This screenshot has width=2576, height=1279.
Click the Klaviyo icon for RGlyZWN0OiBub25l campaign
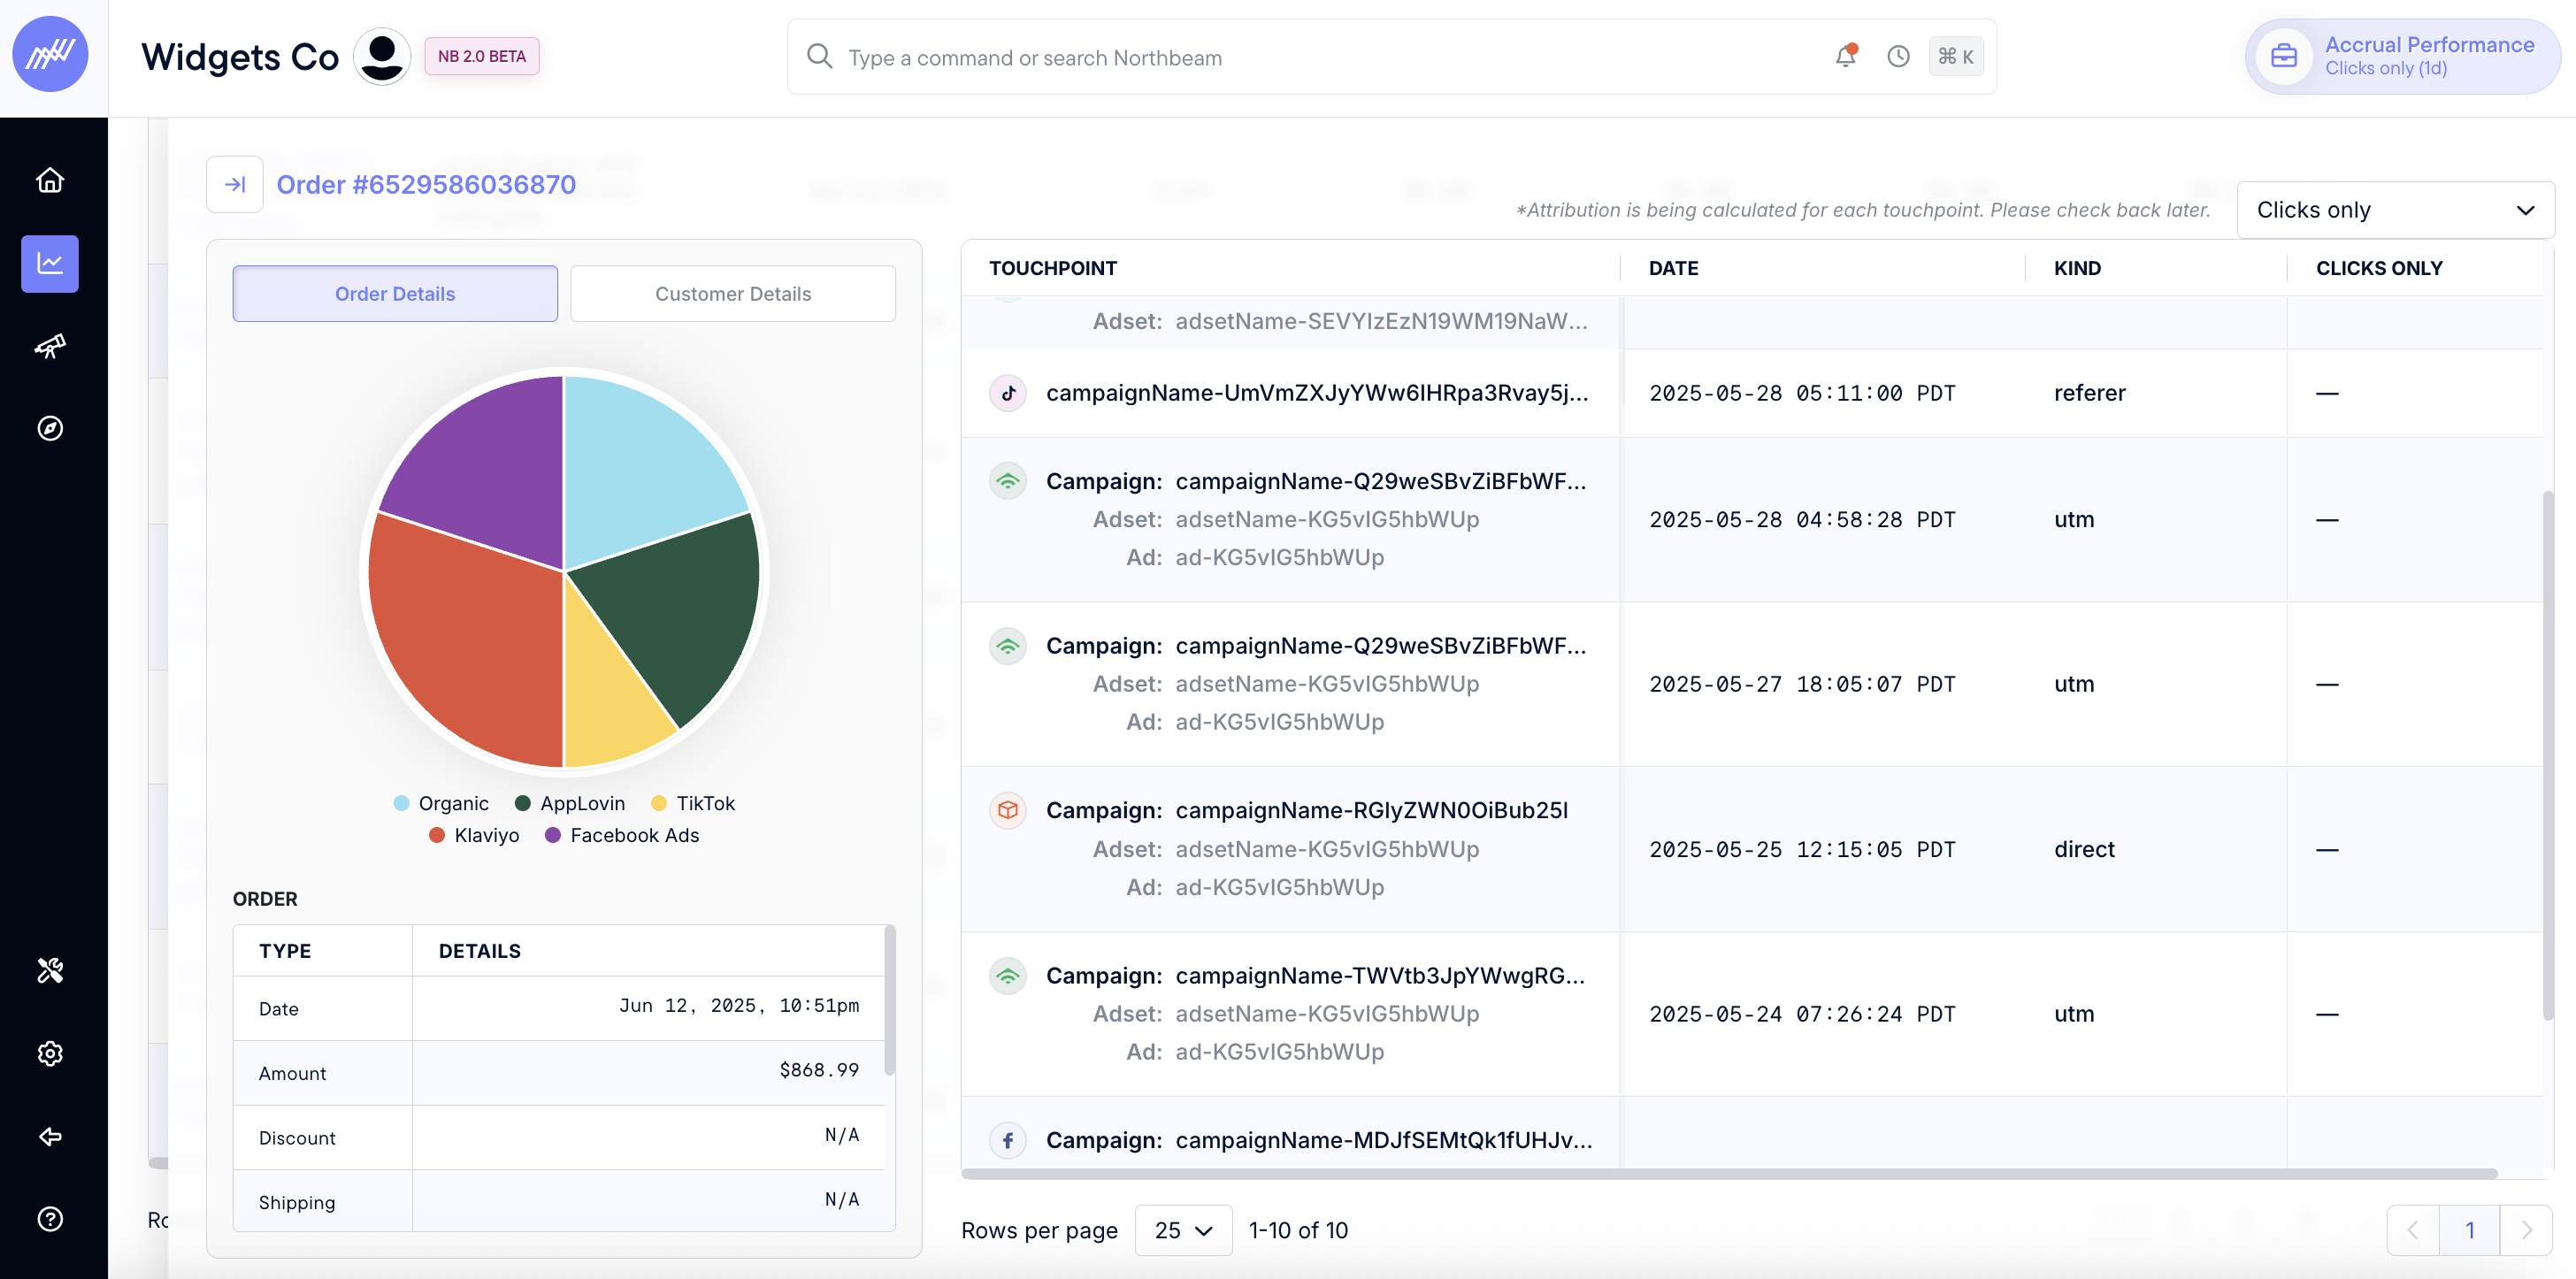tap(1008, 810)
